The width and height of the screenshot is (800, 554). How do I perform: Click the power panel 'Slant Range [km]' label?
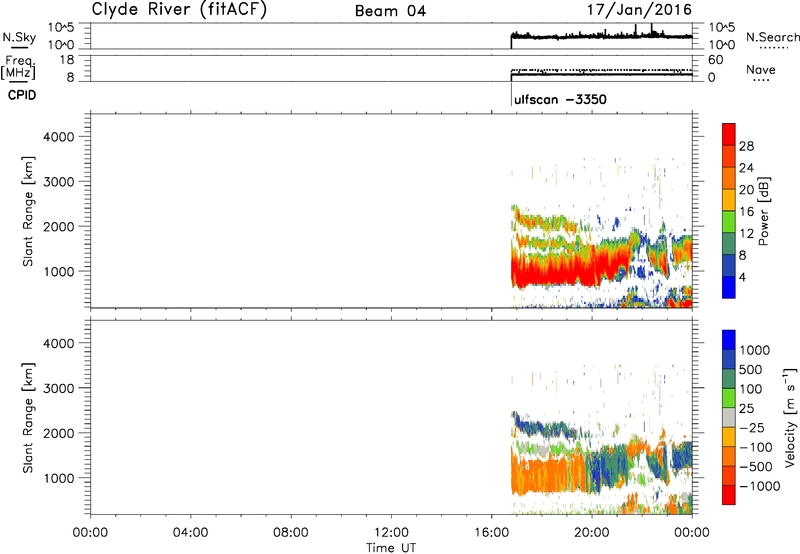[28, 211]
